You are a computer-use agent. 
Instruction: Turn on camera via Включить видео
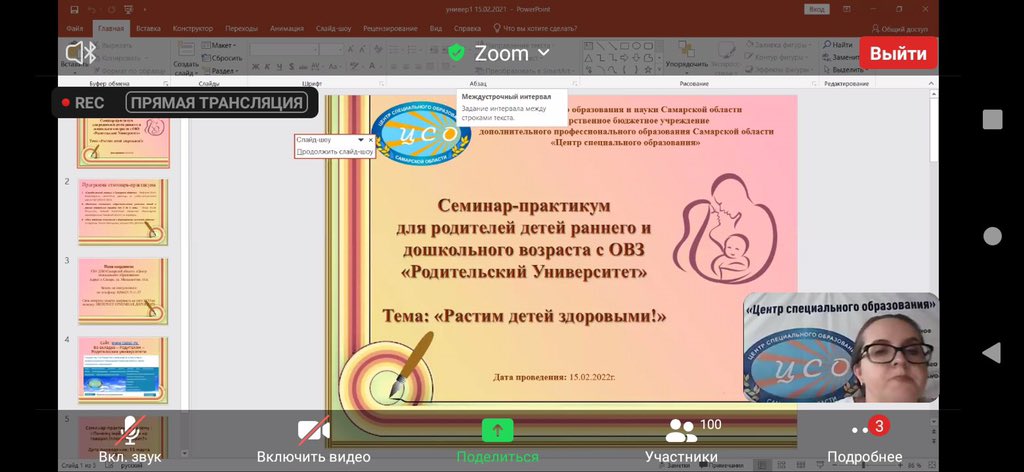(x=313, y=439)
